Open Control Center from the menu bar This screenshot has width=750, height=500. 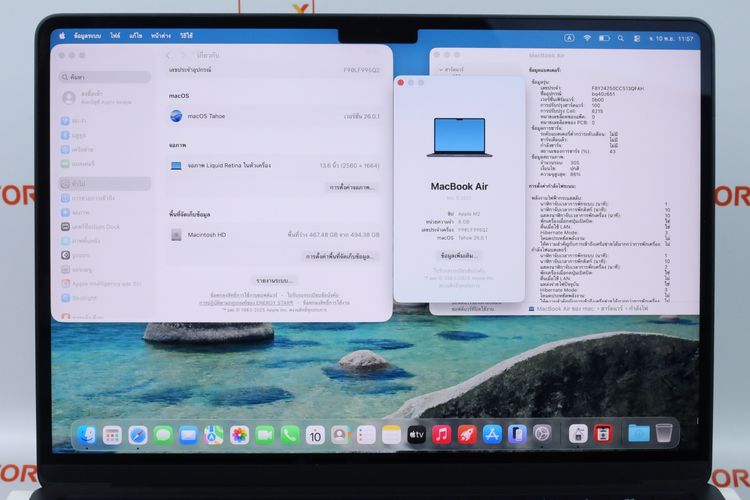637,38
